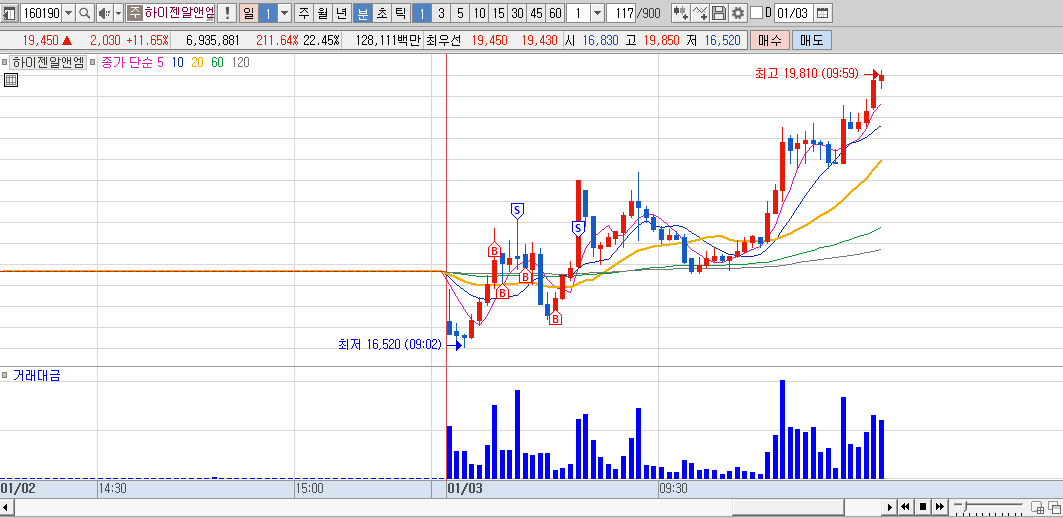Click the MA 5 legend label

click(x=160, y=62)
